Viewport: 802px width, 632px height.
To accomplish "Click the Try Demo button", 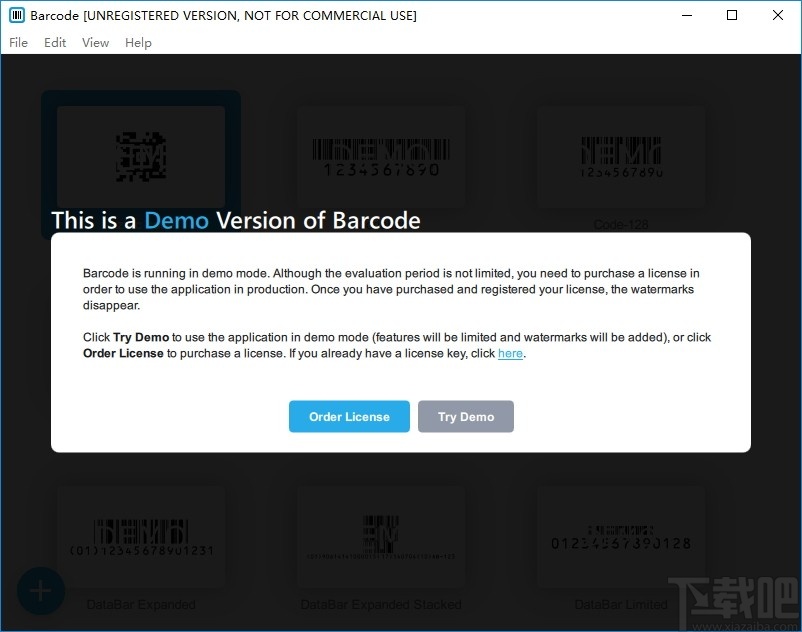I will [x=466, y=416].
